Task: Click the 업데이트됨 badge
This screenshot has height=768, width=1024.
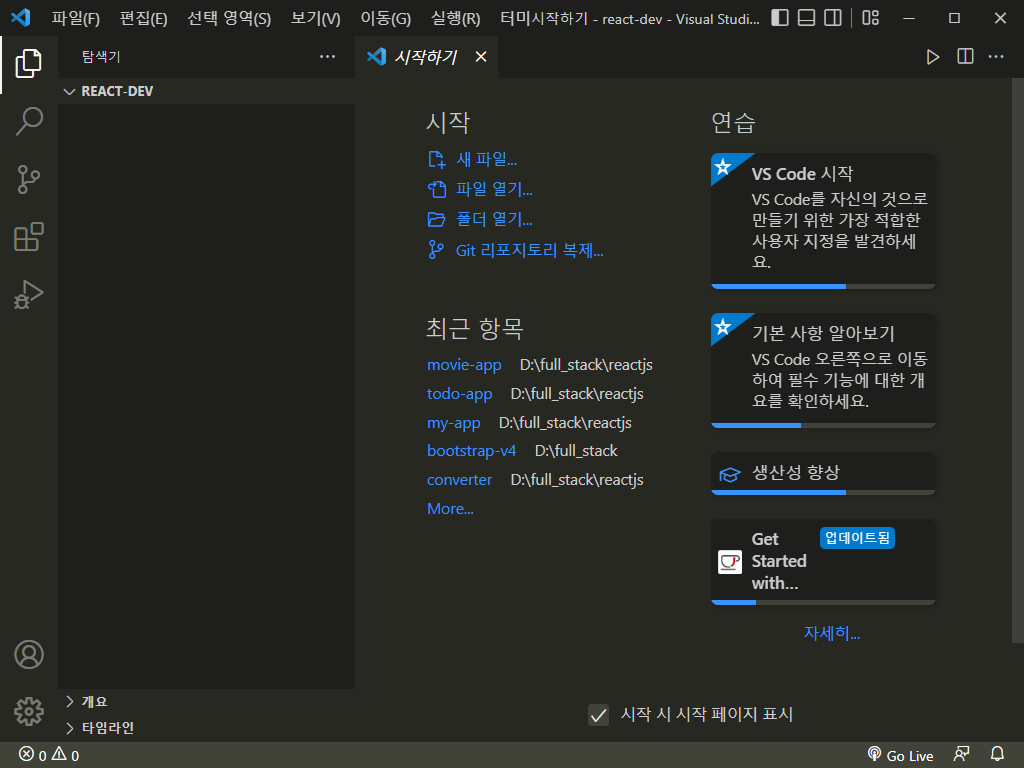Action: click(x=857, y=538)
